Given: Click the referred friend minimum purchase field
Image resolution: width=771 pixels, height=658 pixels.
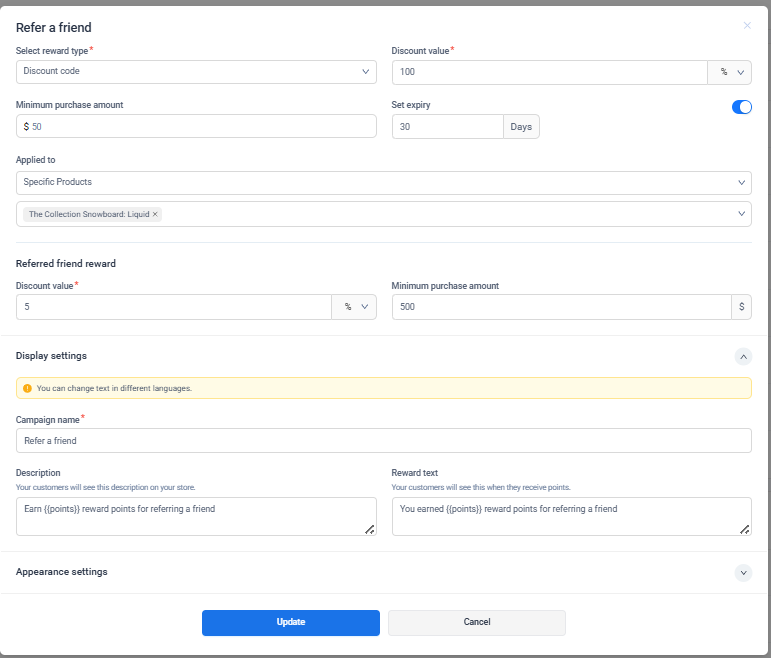Looking at the screenshot, I should 560,307.
